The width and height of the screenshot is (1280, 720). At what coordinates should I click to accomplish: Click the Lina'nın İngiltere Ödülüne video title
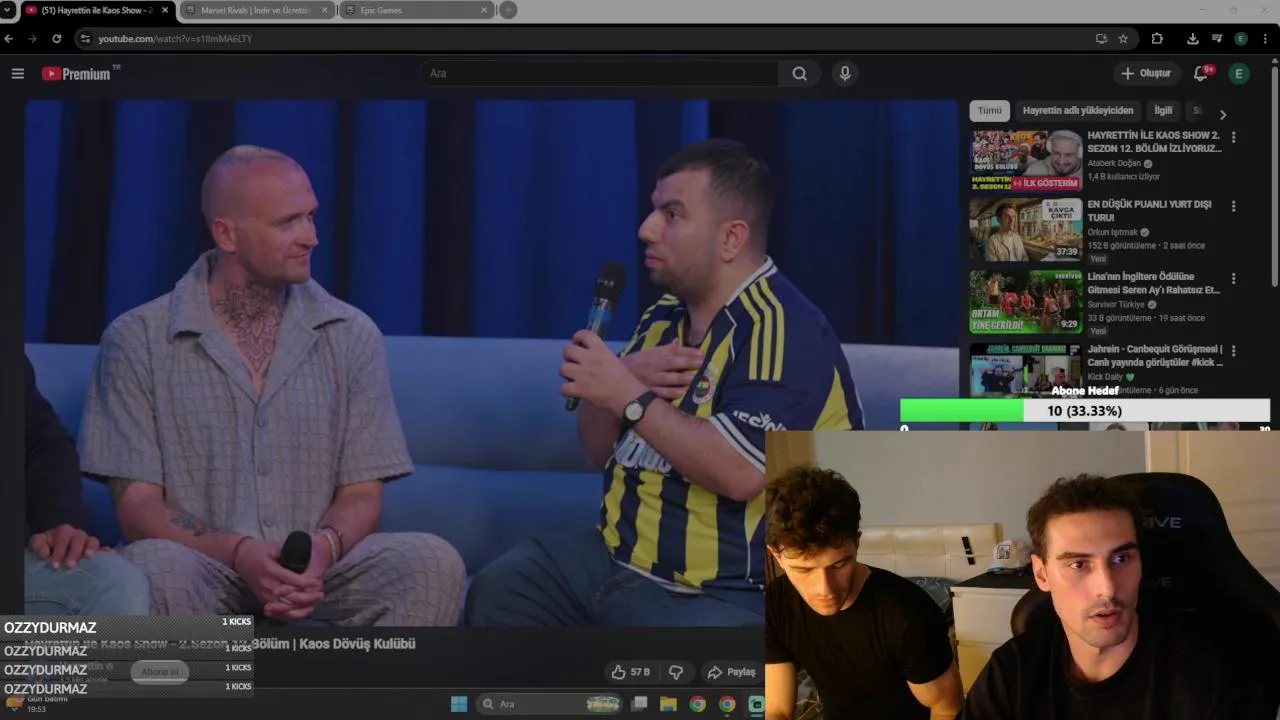1154,283
